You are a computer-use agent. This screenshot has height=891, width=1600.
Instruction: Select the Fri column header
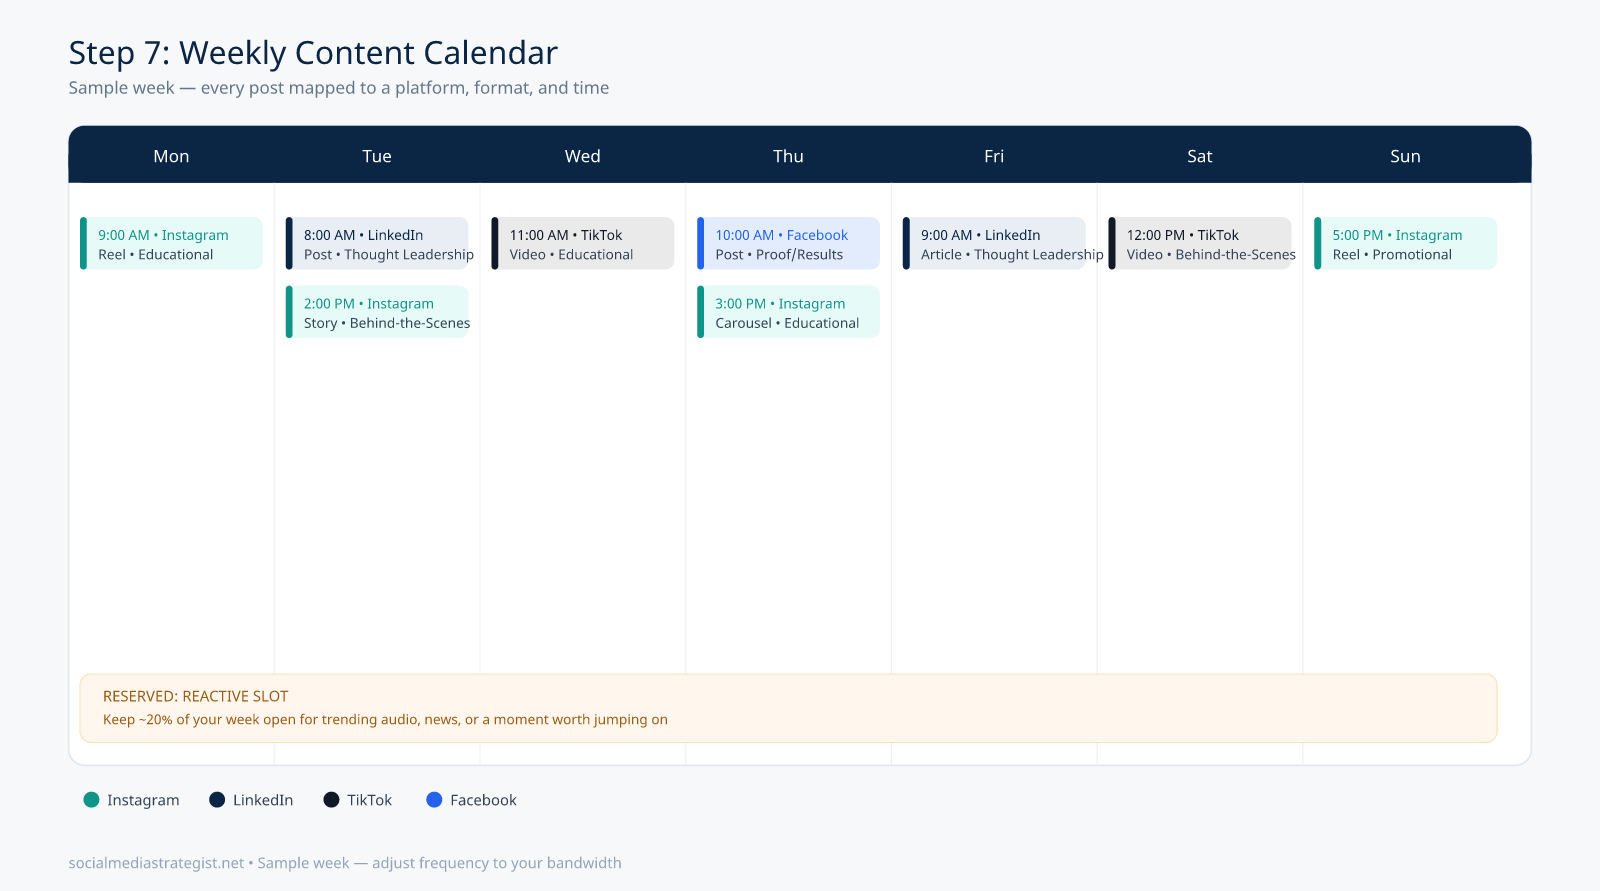(994, 156)
